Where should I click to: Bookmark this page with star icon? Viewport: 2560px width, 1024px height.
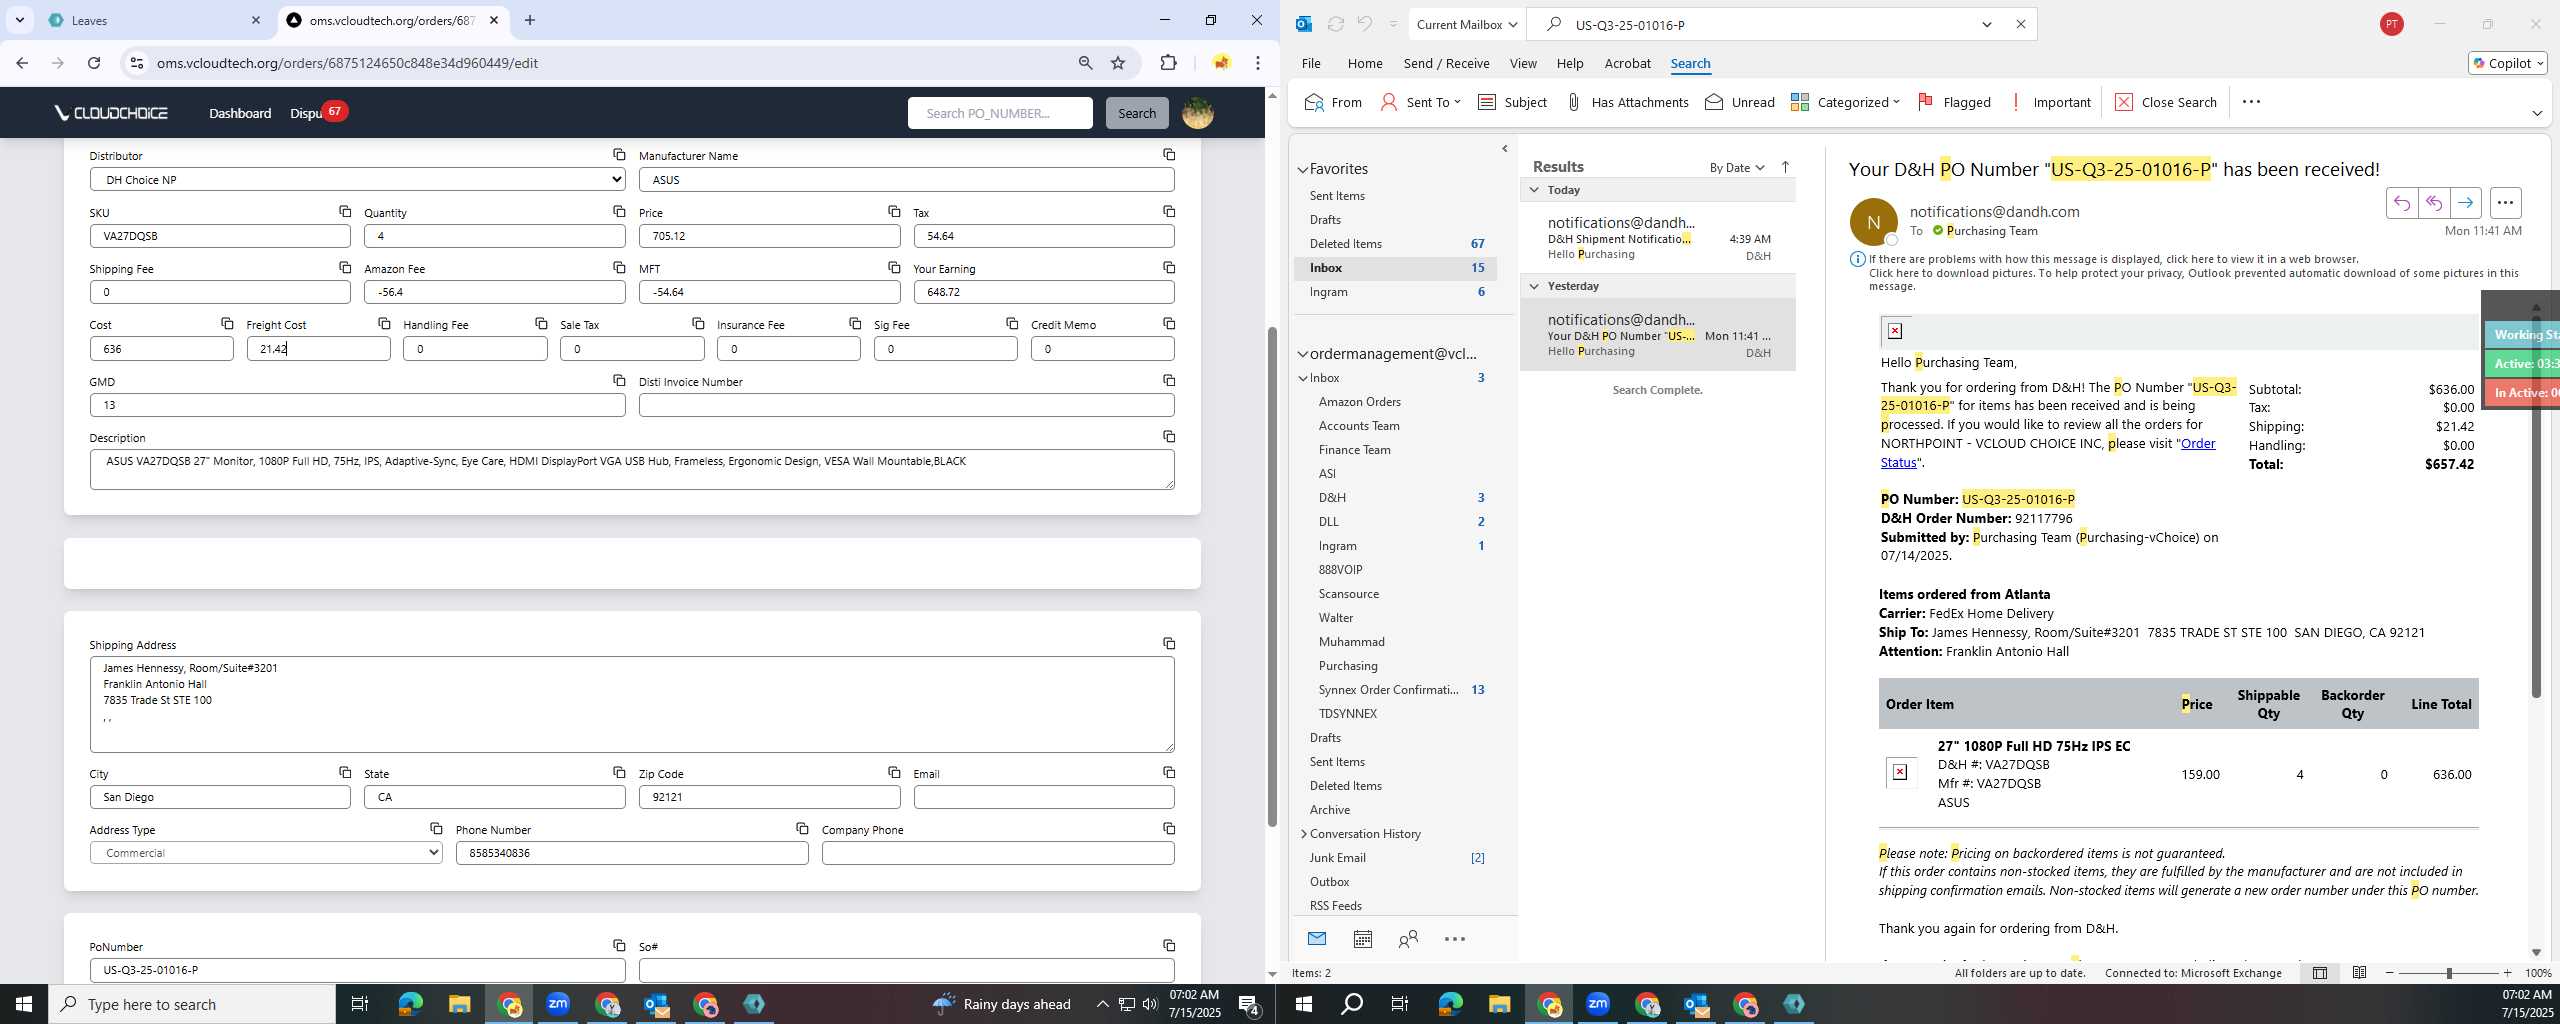pyautogui.click(x=1118, y=63)
